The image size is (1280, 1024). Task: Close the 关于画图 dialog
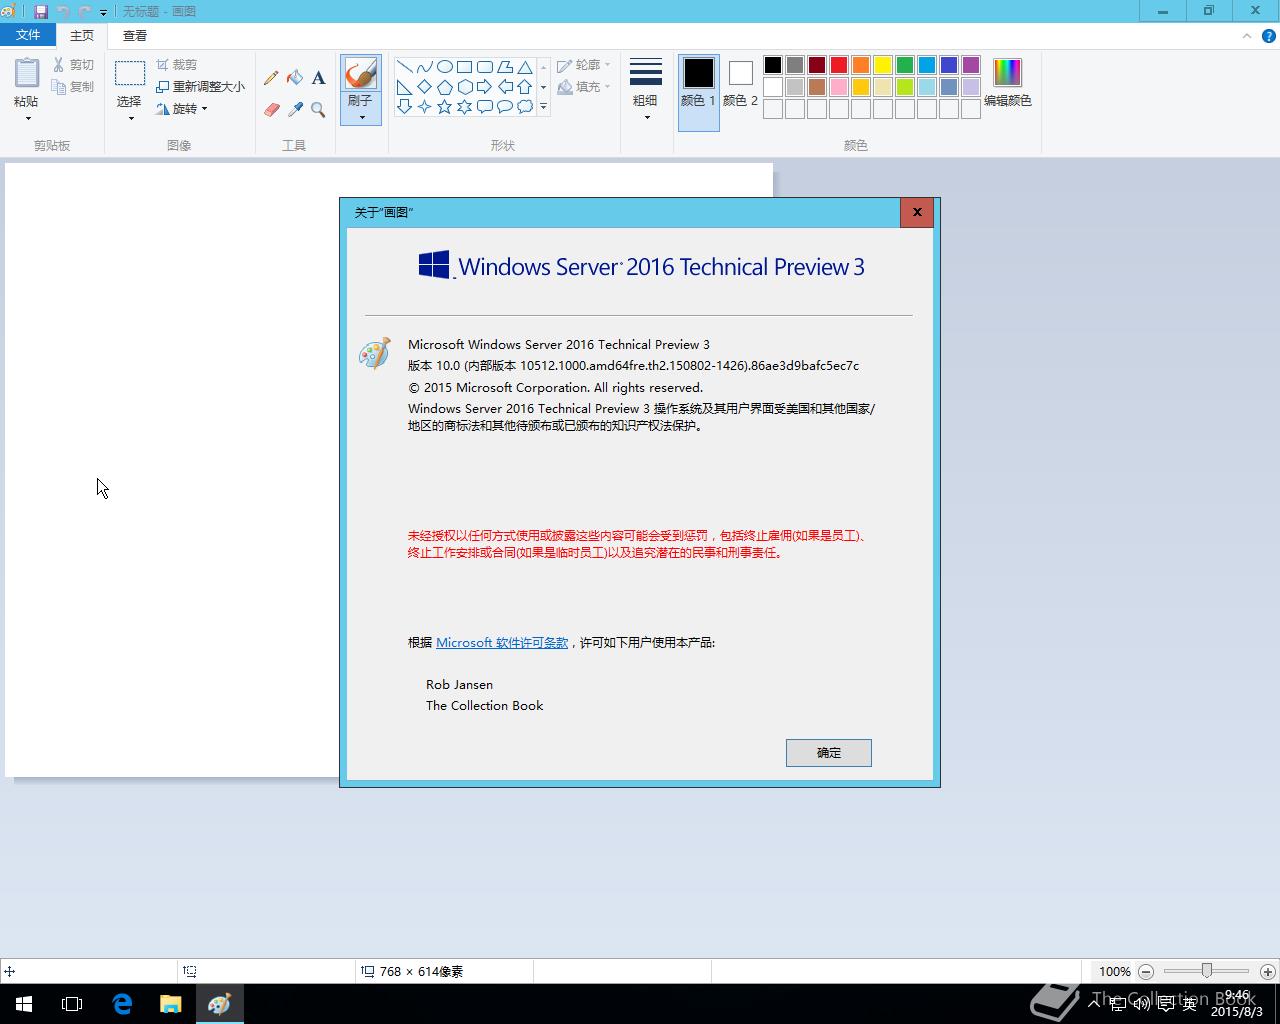917,212
